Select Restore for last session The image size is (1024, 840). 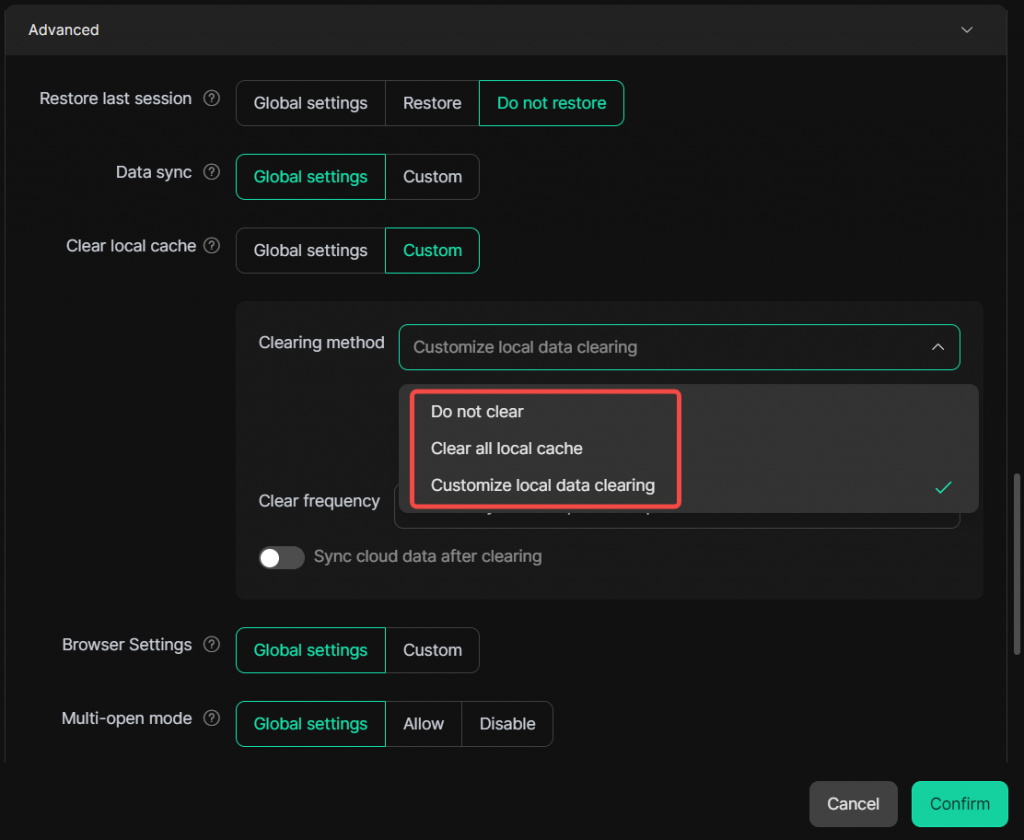coord(432,103)
